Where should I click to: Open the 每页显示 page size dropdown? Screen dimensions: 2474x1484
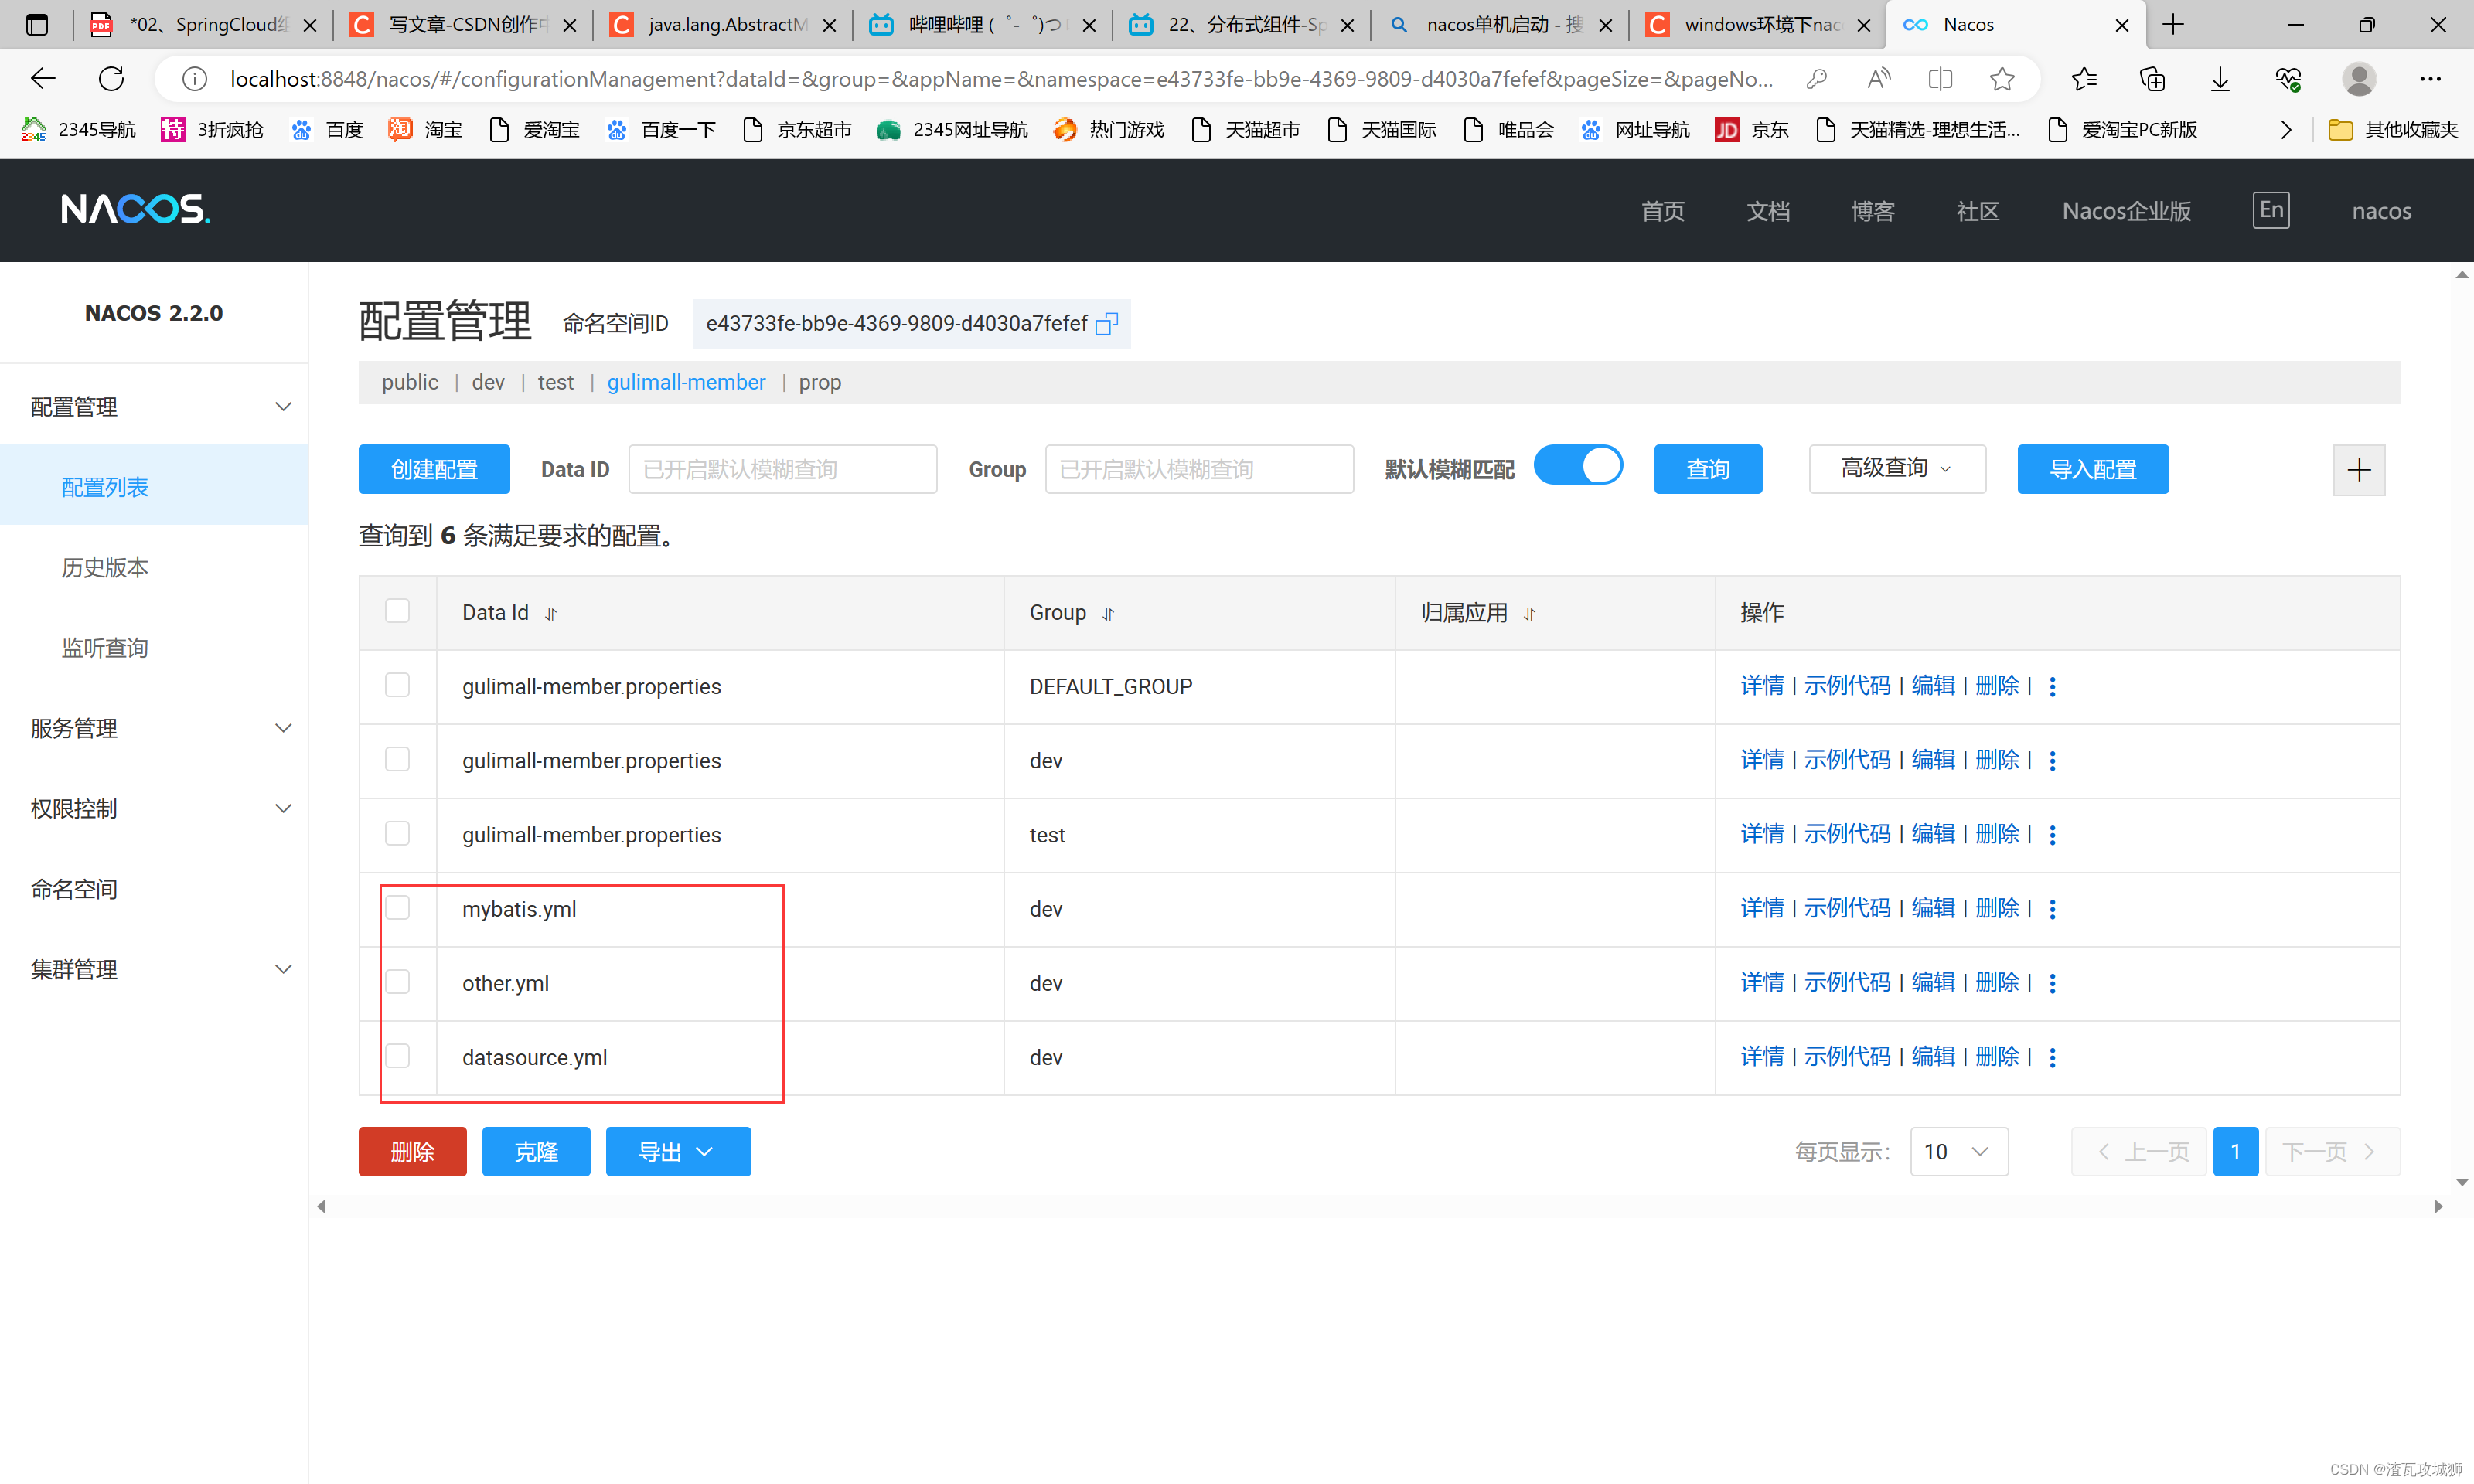pos(1958,1152)
